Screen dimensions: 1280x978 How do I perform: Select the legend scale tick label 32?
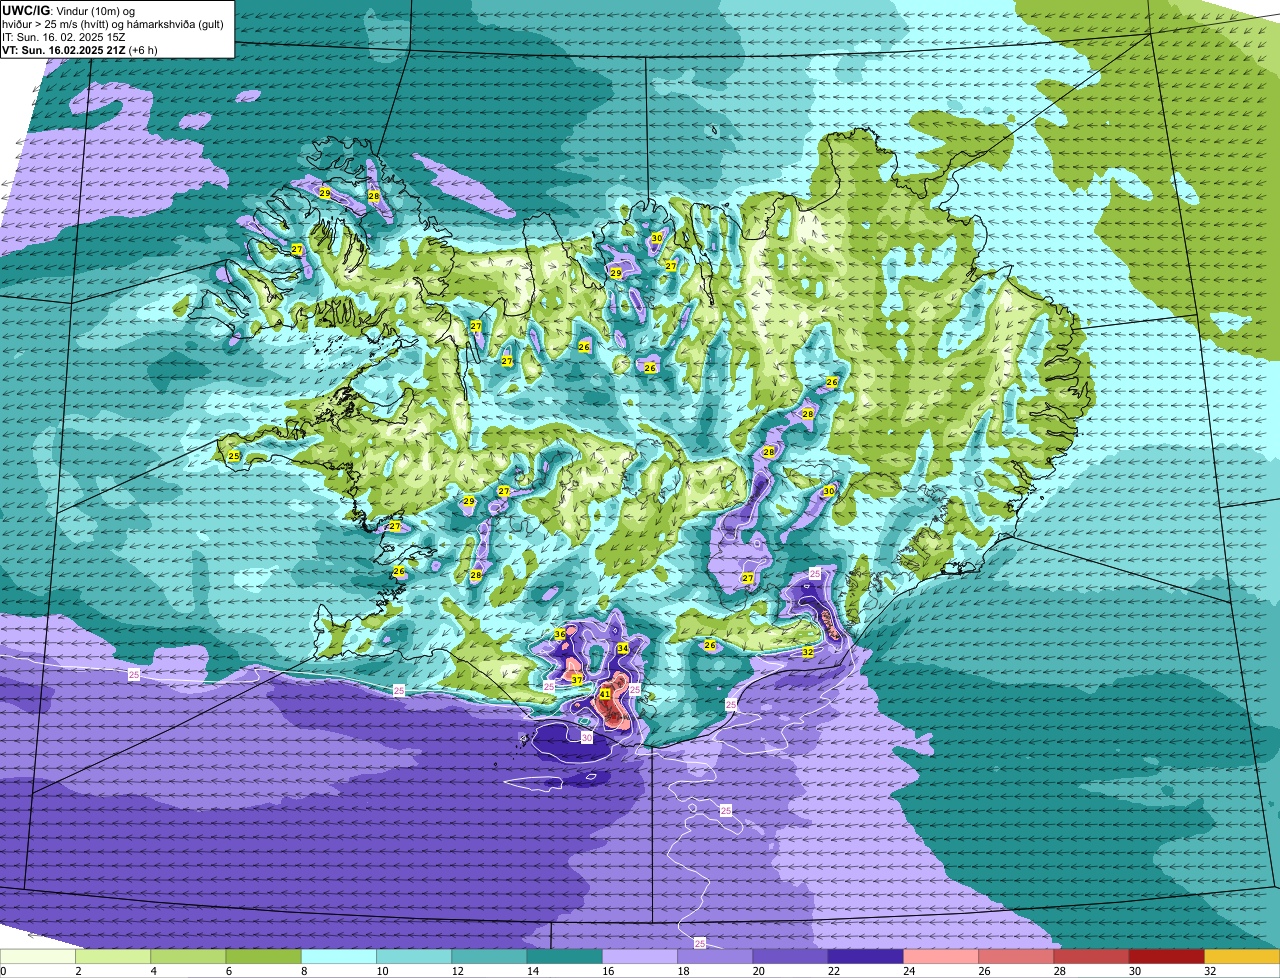1210,971
